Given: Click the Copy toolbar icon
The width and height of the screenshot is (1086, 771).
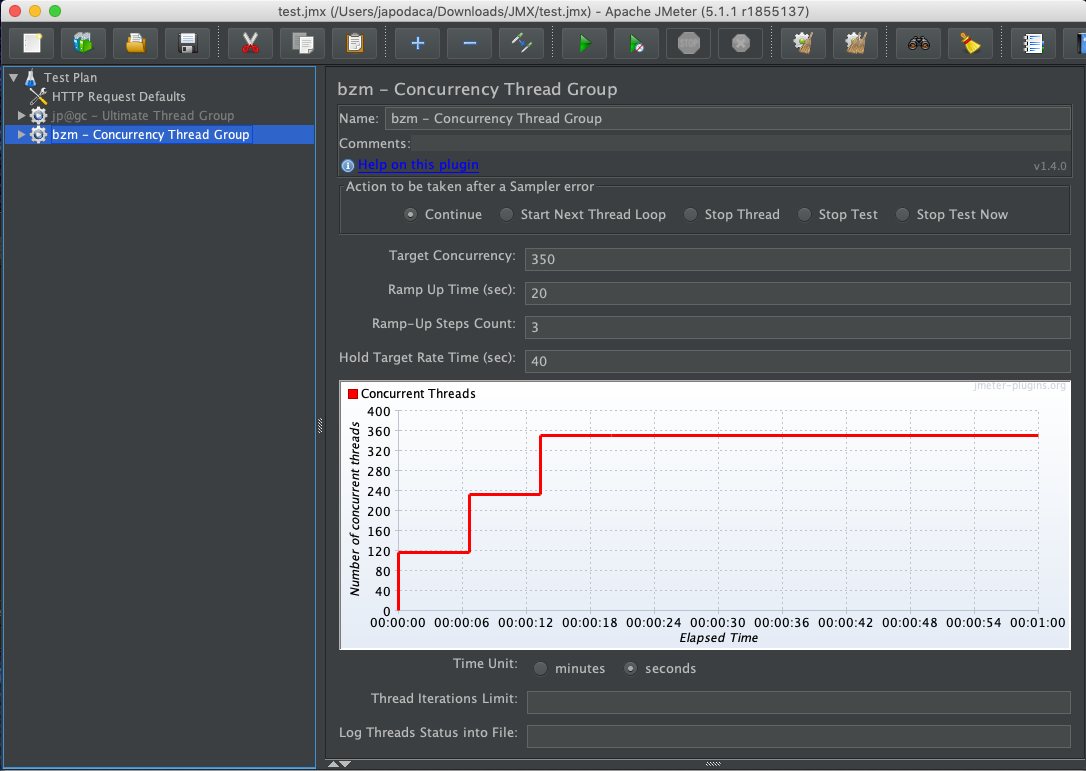Looking at the screenshot, I should pos(303,43).
